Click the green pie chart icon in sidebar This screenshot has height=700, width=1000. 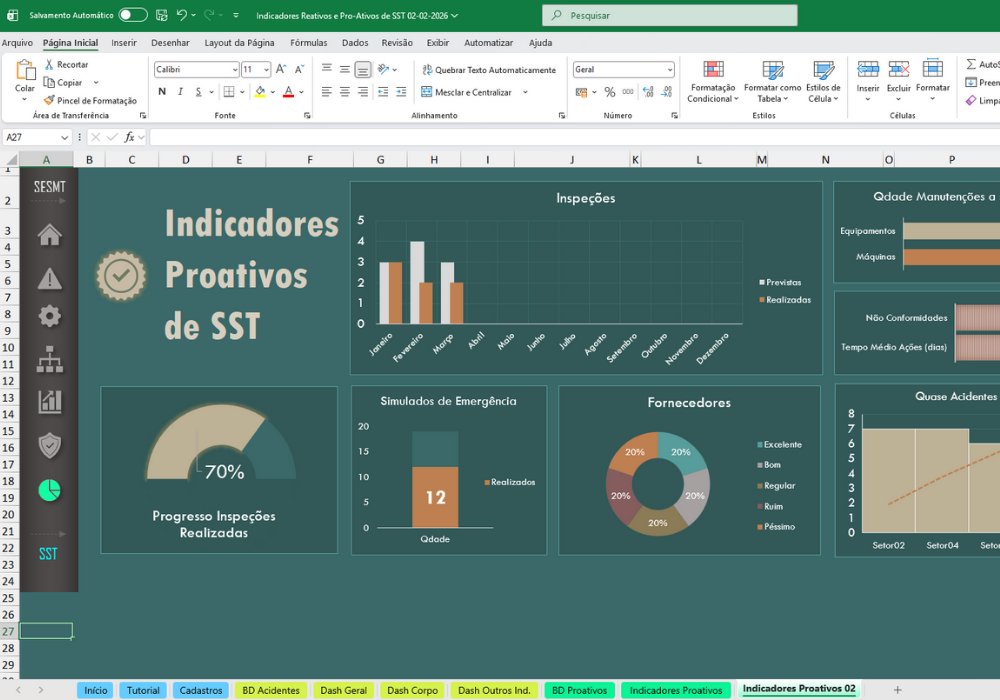(50, 490)
